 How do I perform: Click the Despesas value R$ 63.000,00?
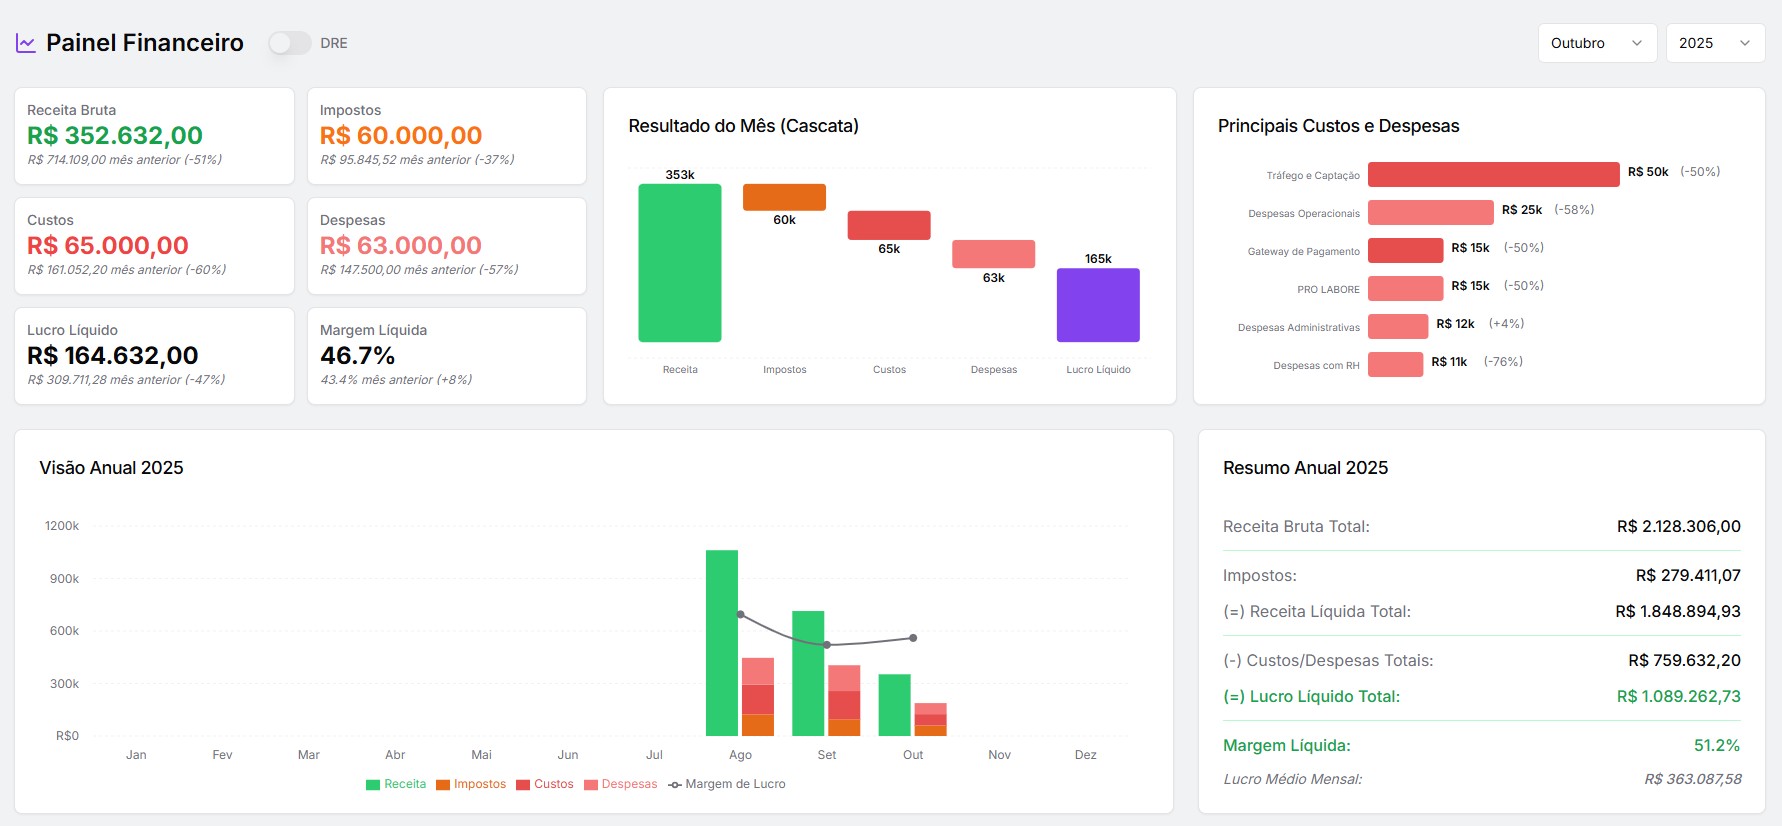[401, 245]
